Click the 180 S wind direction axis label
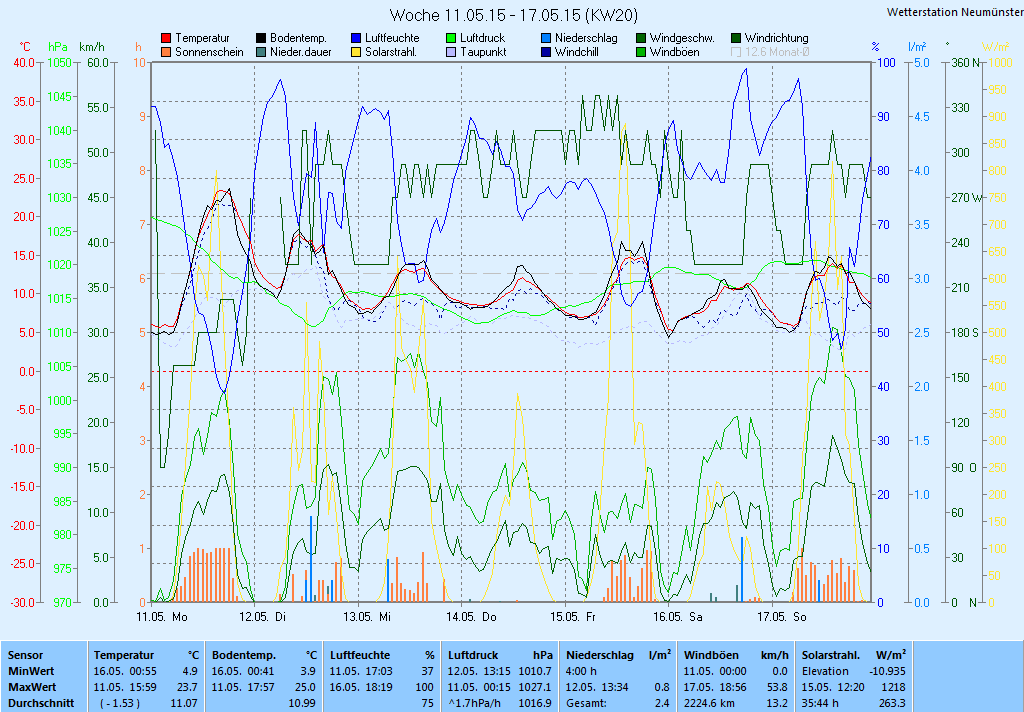The height and width of the screenshot is (712, 1024). click(x=965, y=332)
